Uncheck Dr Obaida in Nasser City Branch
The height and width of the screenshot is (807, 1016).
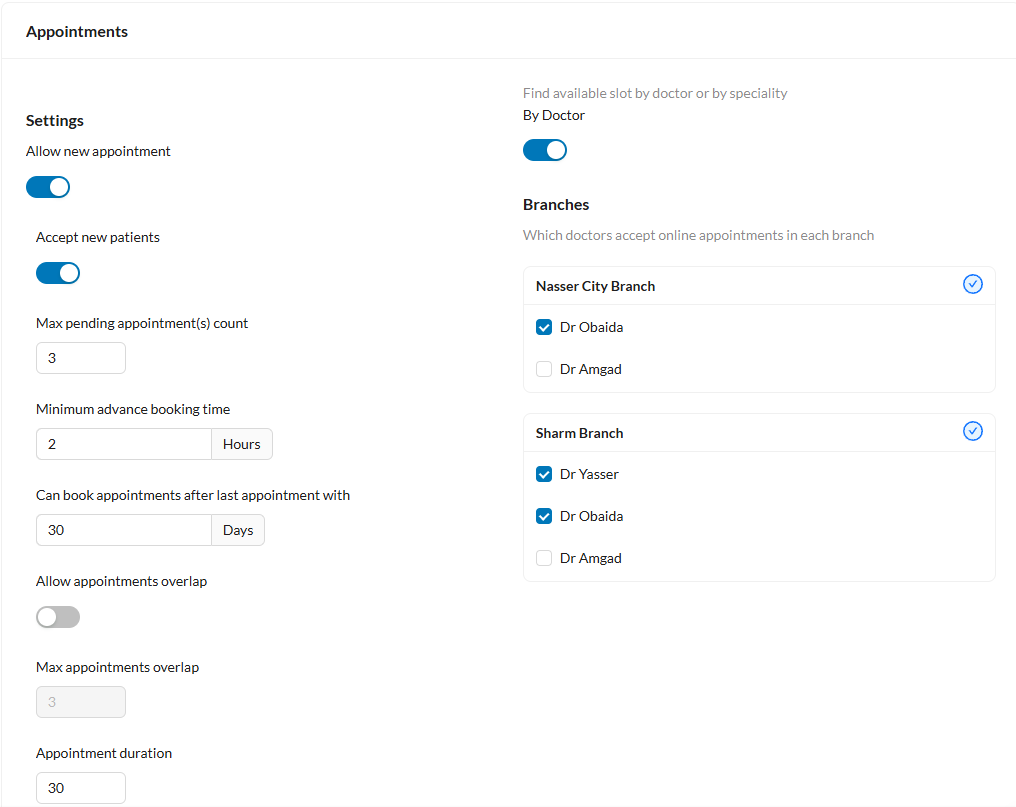tap(544, 327)
